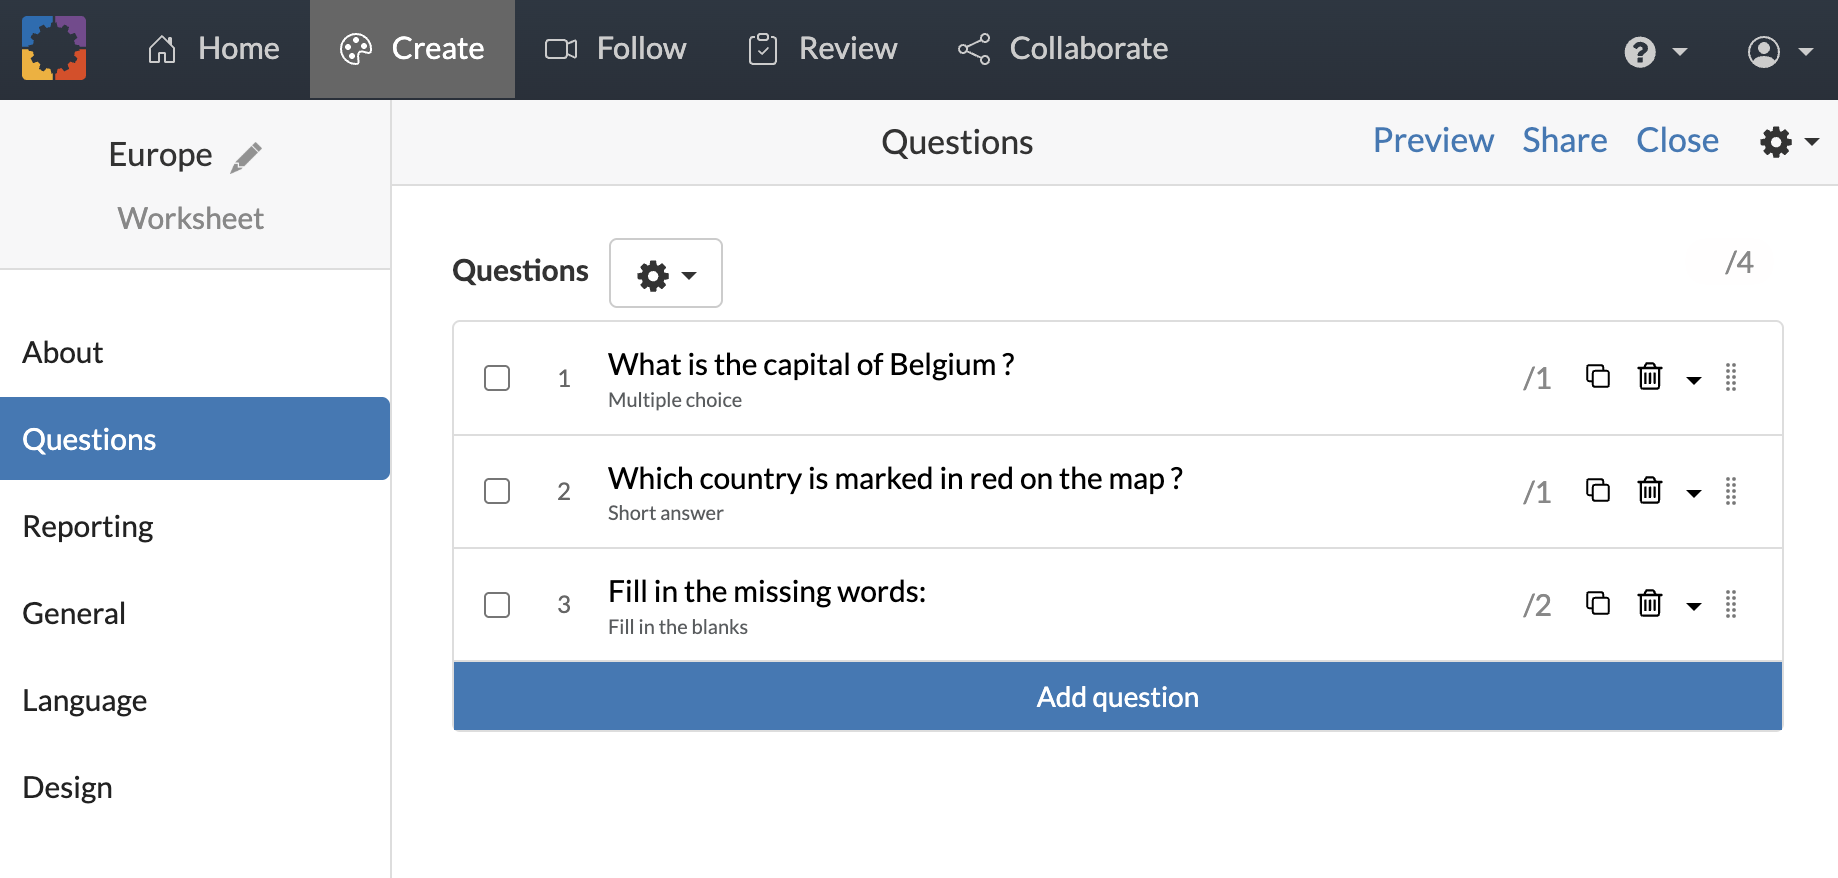
Task: Open the Questions gear options button
Action: coord(666,273)
